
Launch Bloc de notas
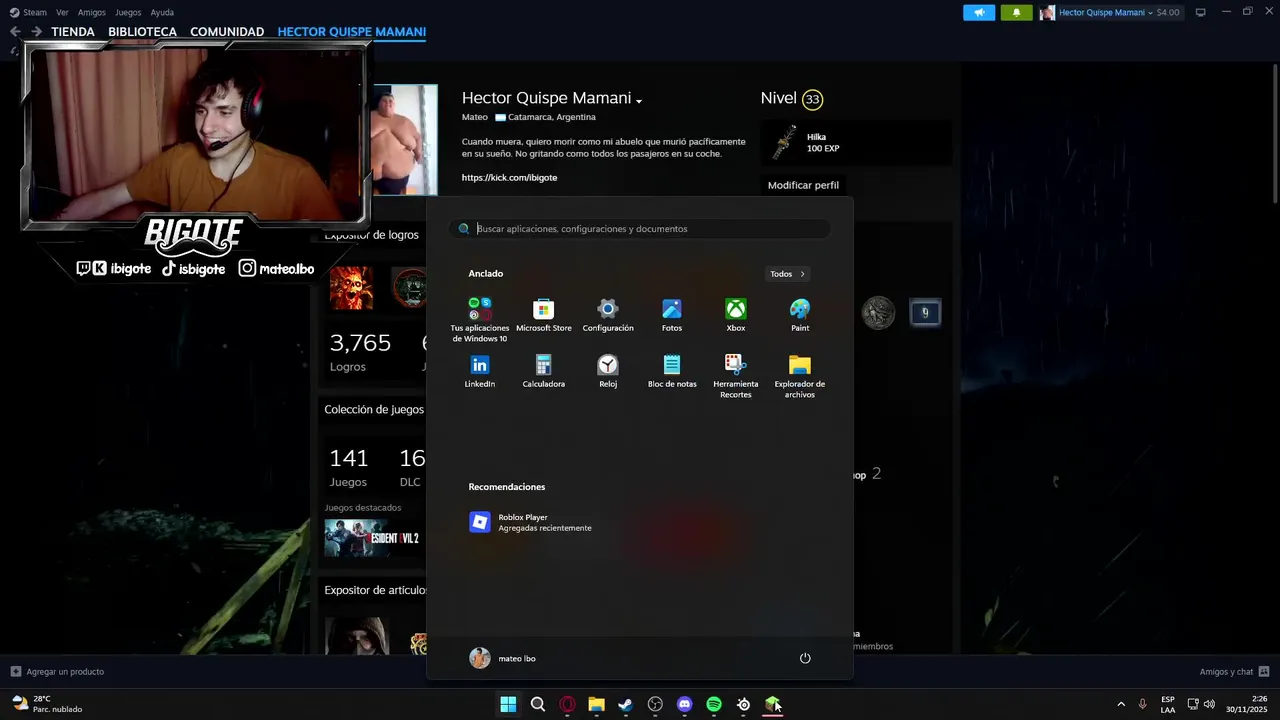coord(672,371)
